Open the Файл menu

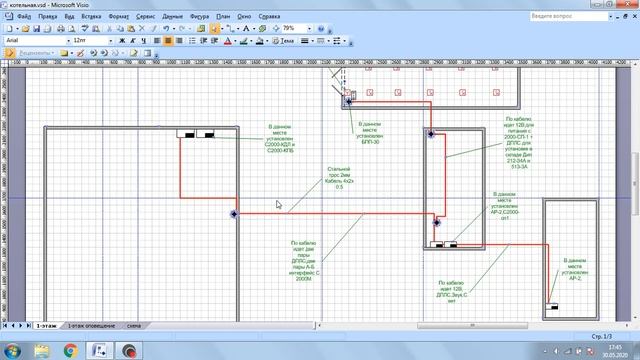[x=24, y=16]
